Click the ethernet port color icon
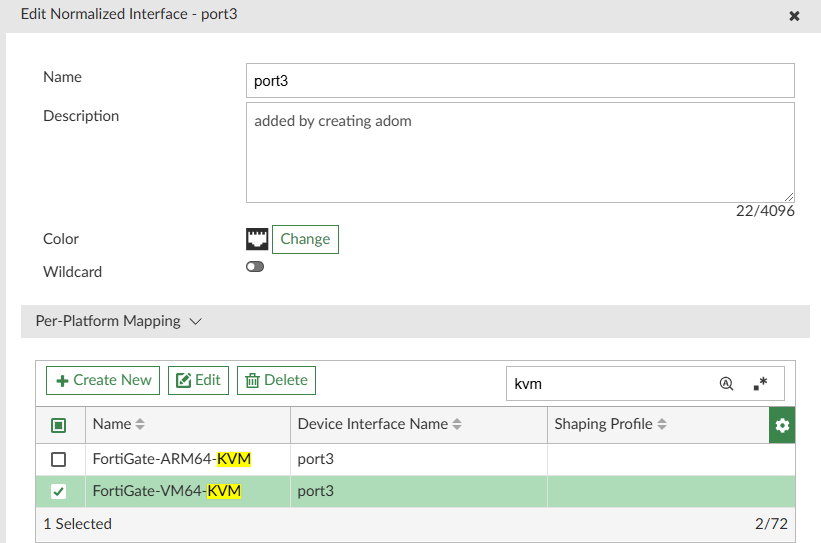The image size is (821, 543). 257,239
